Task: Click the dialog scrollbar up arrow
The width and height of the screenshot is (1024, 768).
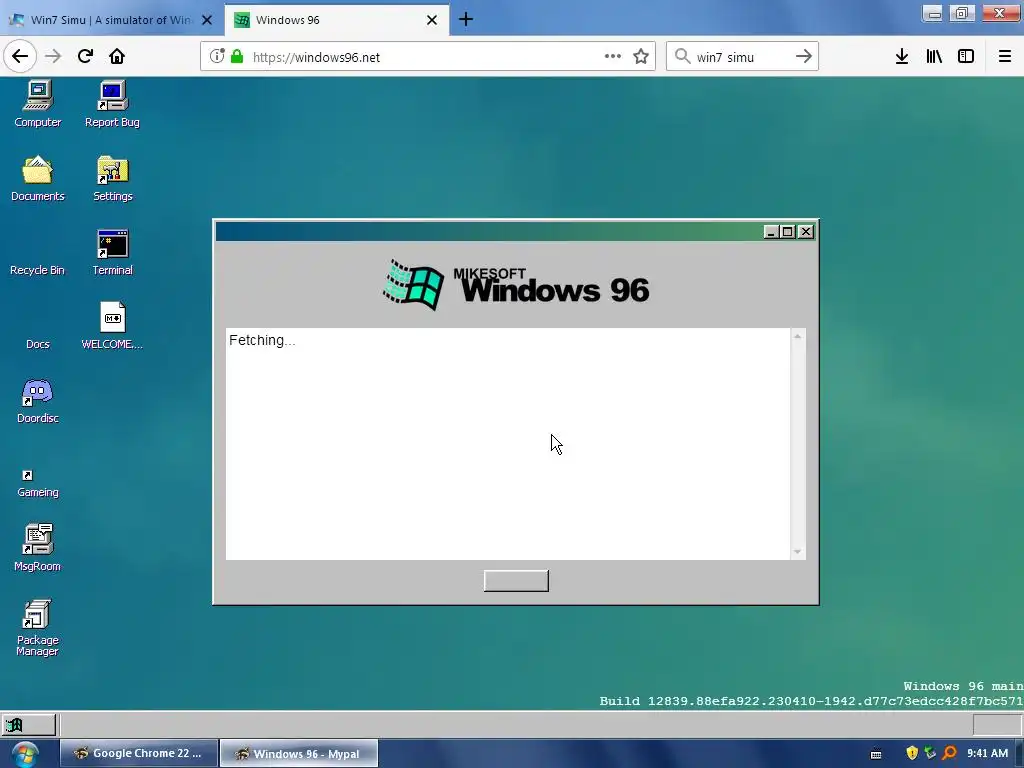Action: point(797,336)
